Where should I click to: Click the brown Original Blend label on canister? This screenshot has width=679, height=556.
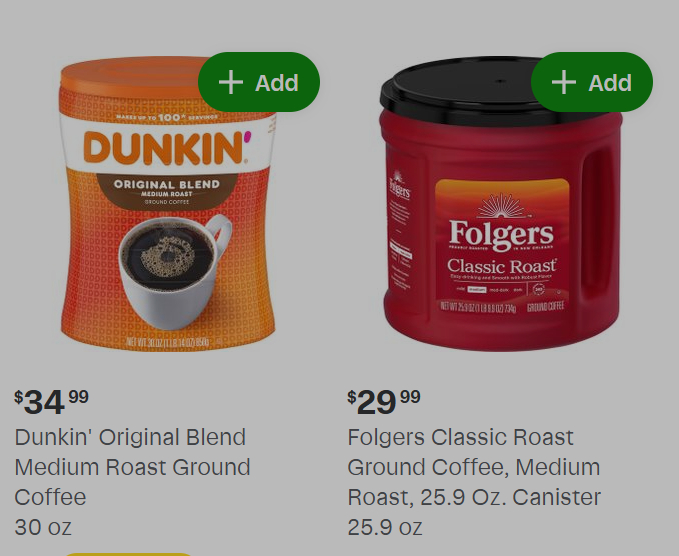coord(167,191)
